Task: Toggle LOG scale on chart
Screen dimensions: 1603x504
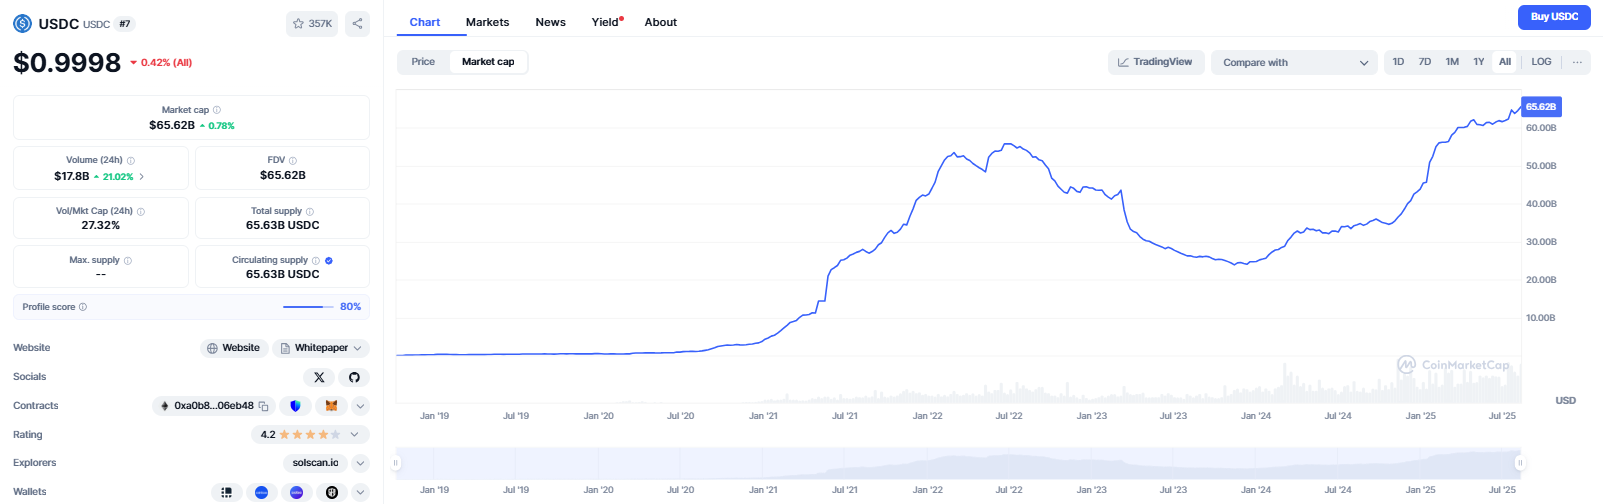Action: pos(1541,62)
